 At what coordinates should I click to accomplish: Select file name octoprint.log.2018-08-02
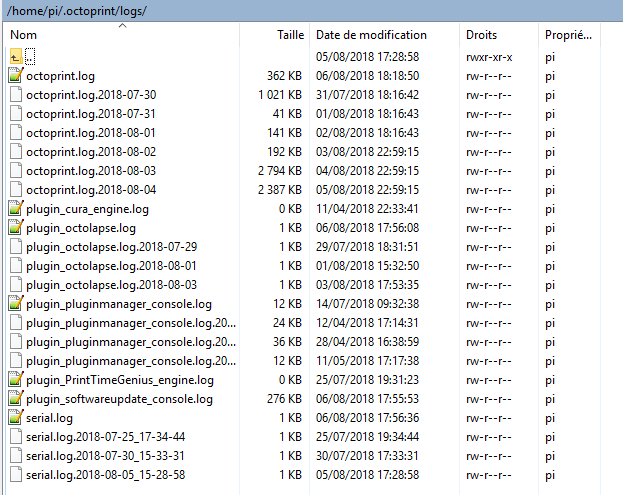click(91, 152)
